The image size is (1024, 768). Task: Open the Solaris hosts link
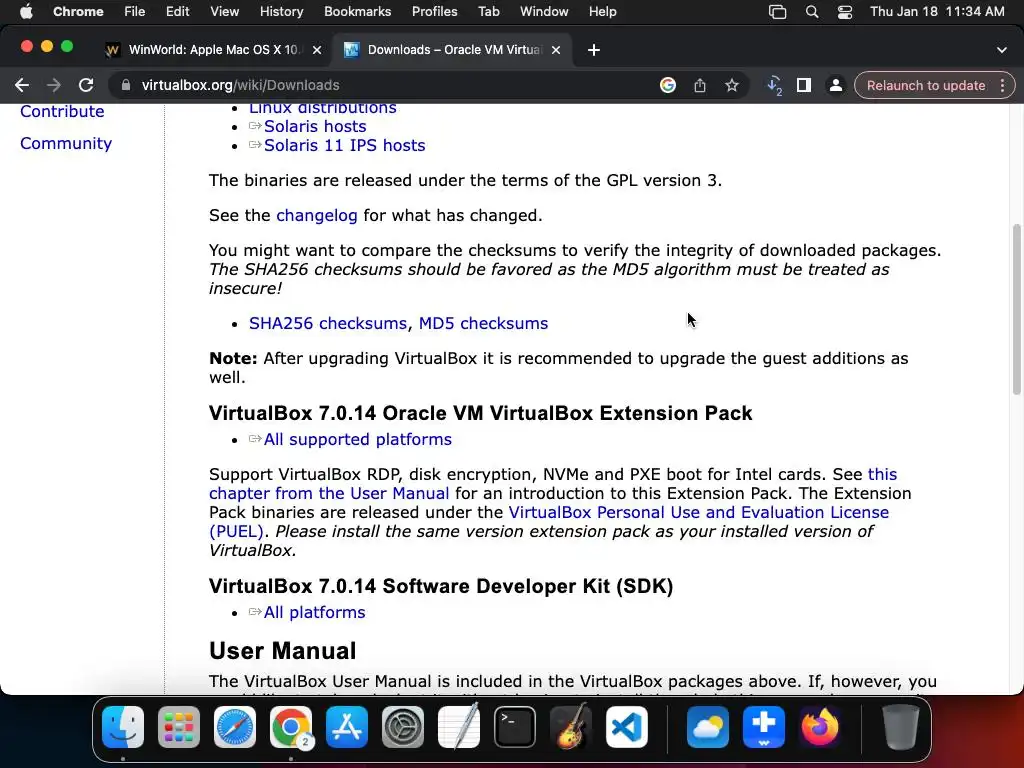point(315,127)
